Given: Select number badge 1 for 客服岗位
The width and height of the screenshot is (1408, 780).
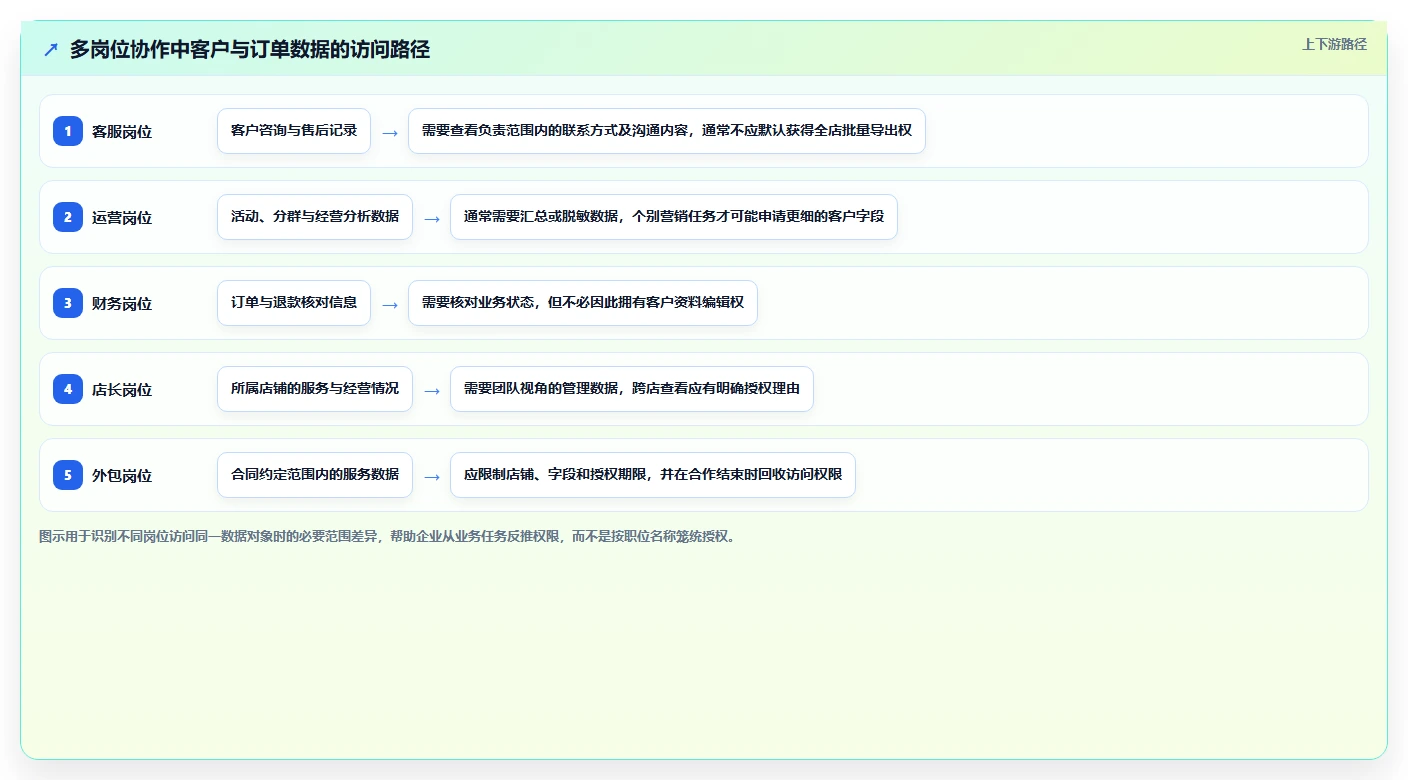Looking at the screenshot, I should tap(68, 131).
